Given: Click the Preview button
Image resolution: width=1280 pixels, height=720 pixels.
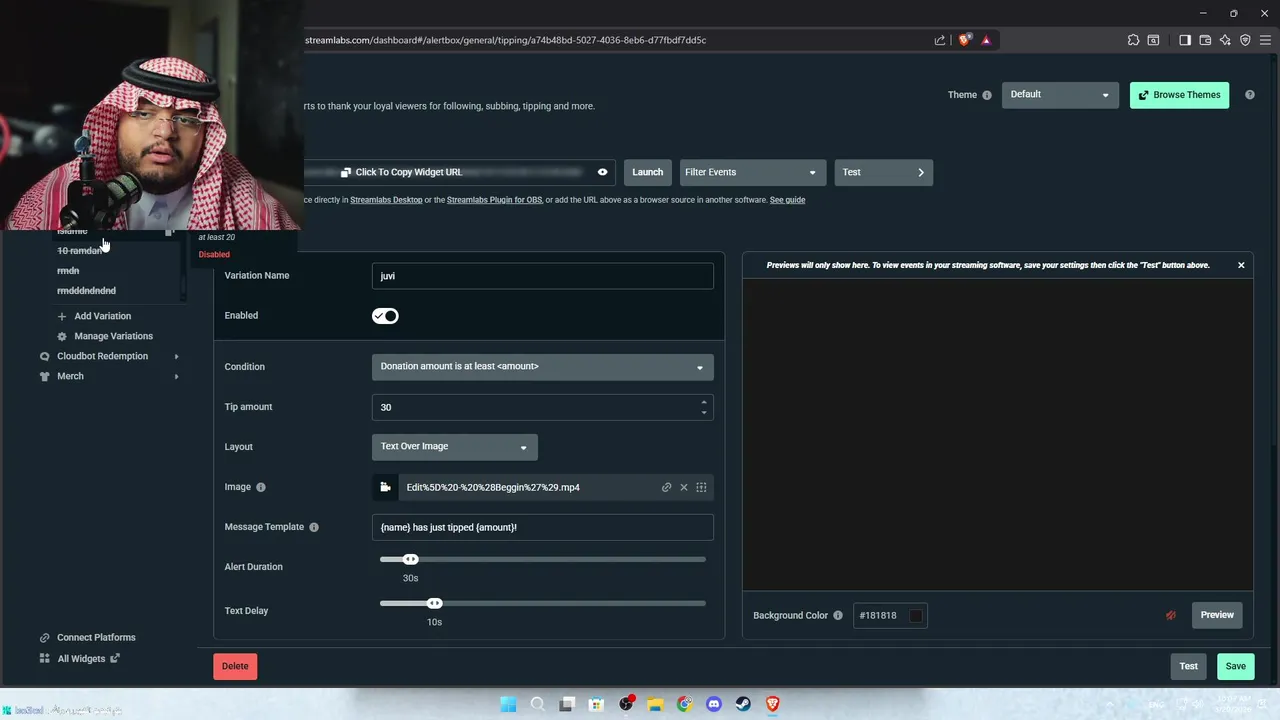Looking at the screenshot, I should [x=1217, y=615].
